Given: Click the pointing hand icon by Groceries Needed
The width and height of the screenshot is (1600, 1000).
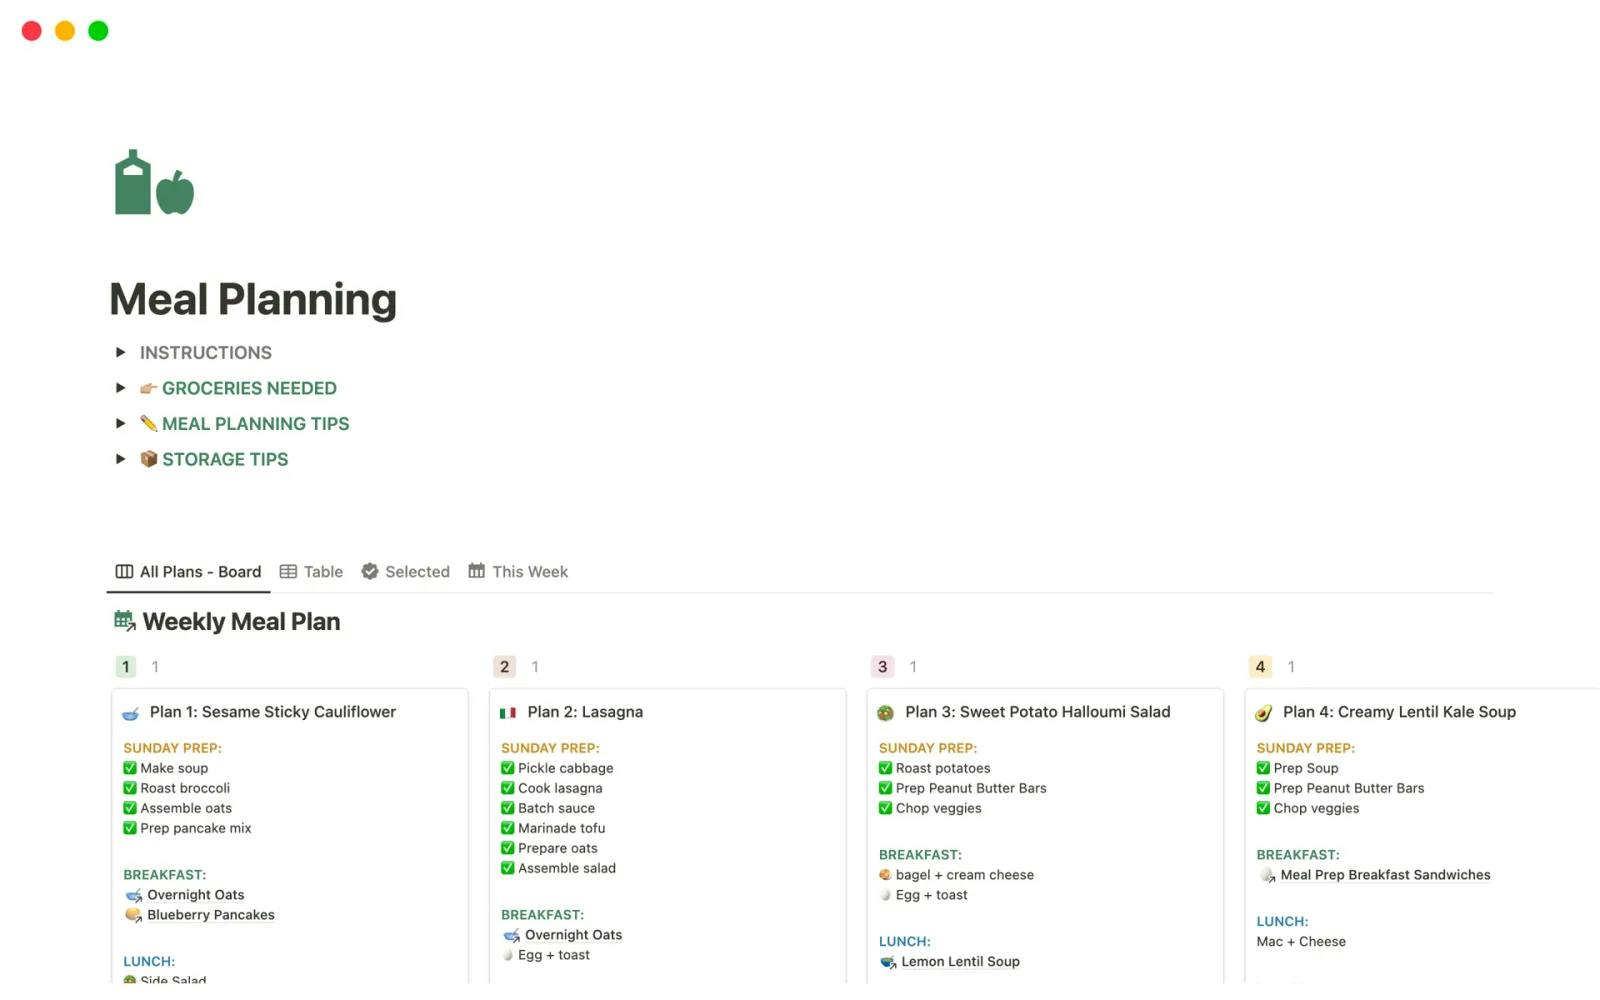Looking at the screenshot, I should pyautogui.click(x=149, y=388).
